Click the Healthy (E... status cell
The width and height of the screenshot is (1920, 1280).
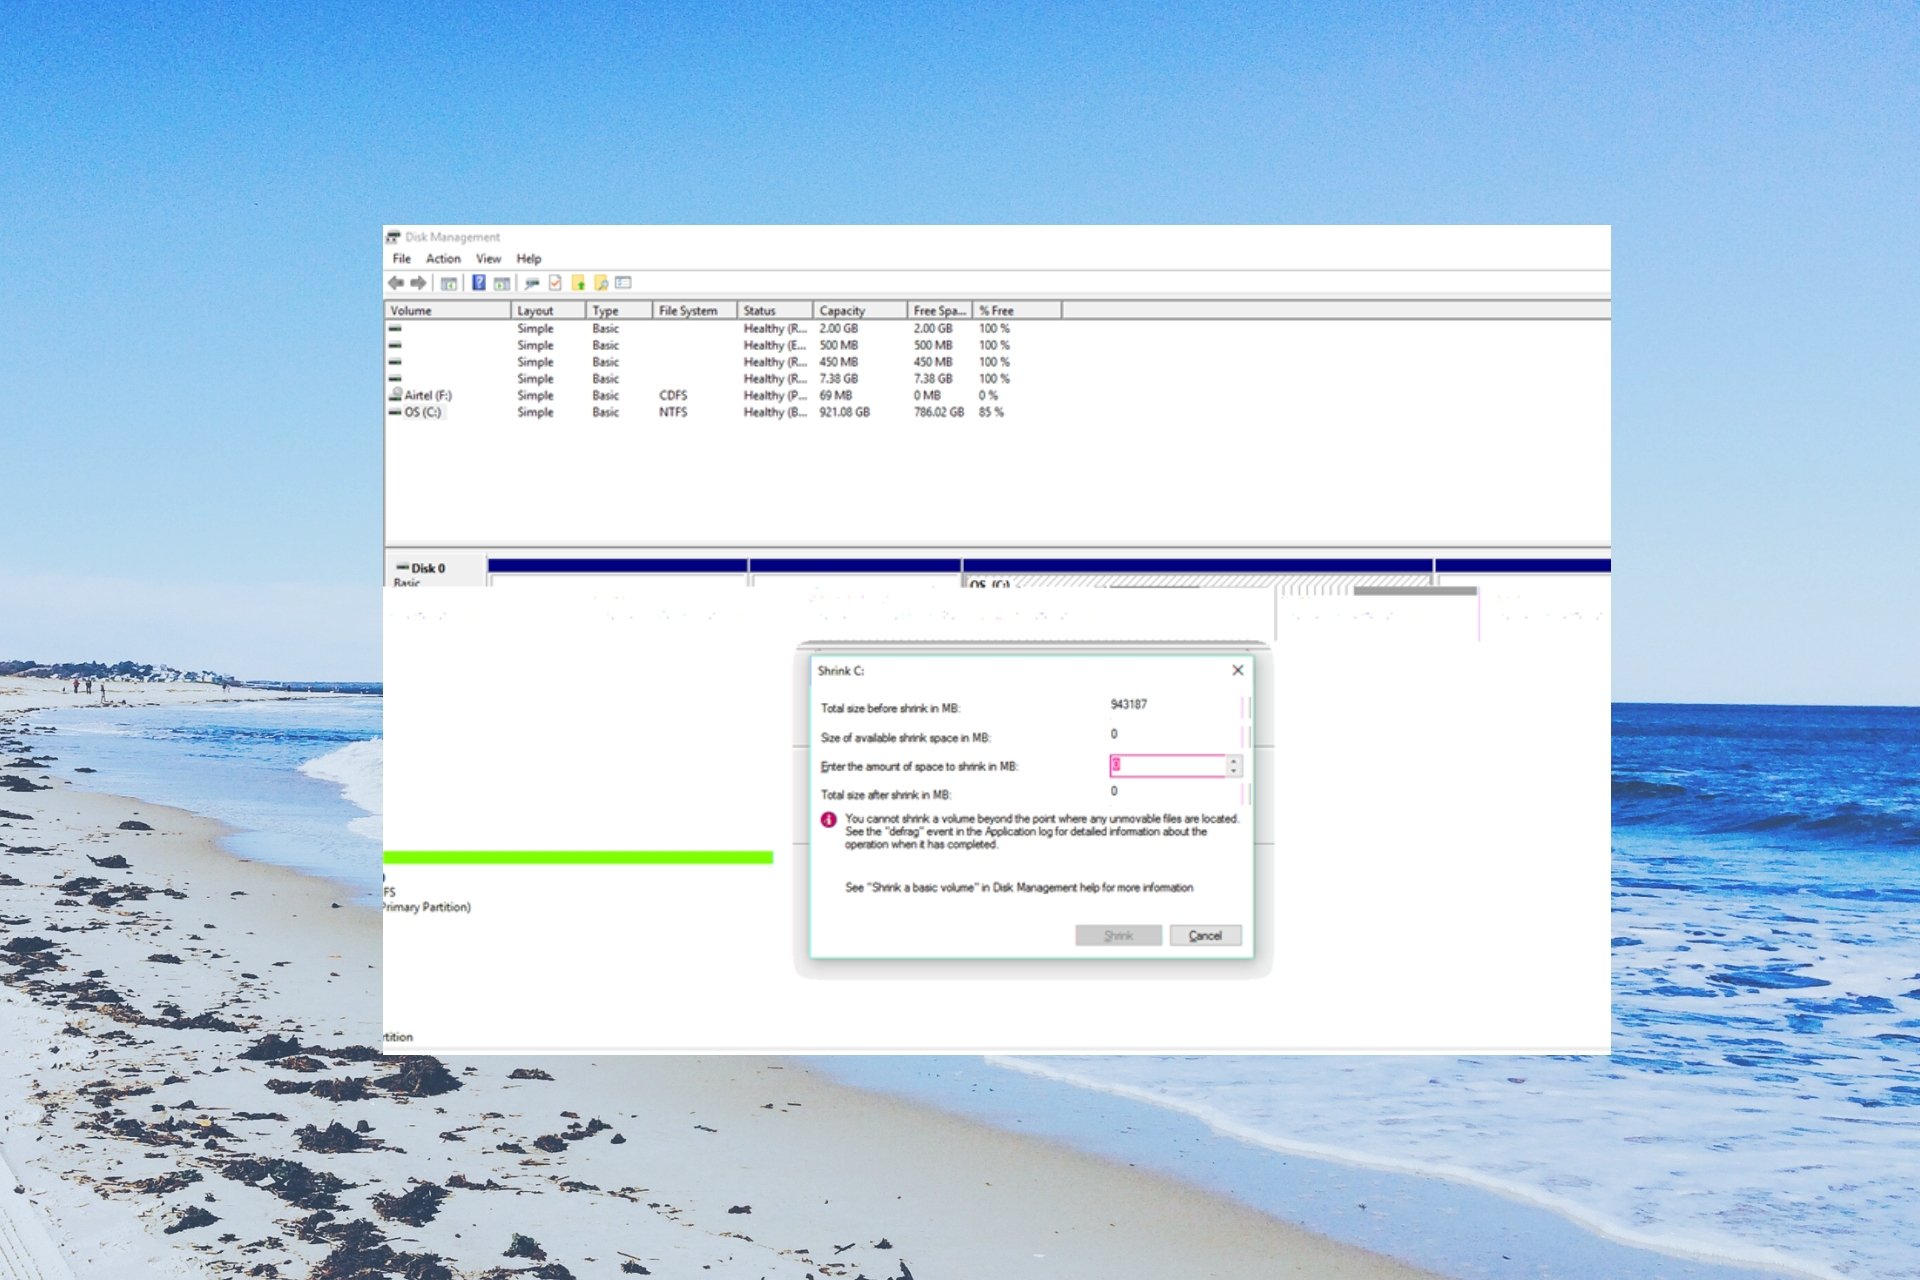point(774,345)
